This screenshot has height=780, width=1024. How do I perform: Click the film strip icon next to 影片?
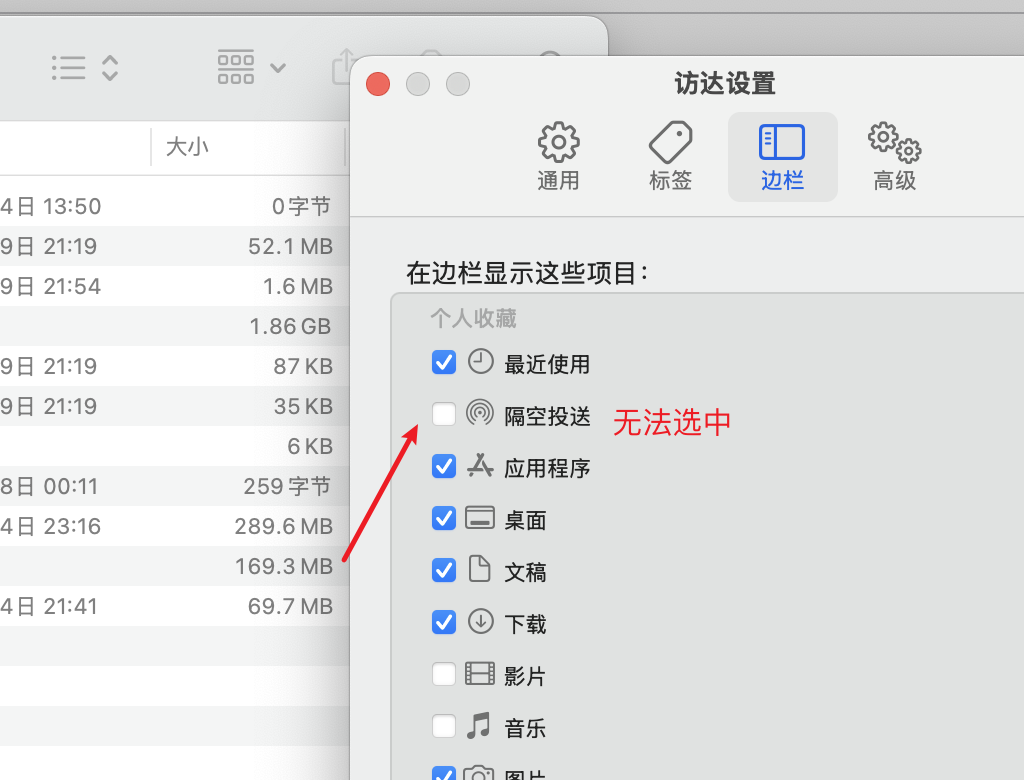point(480,674)
